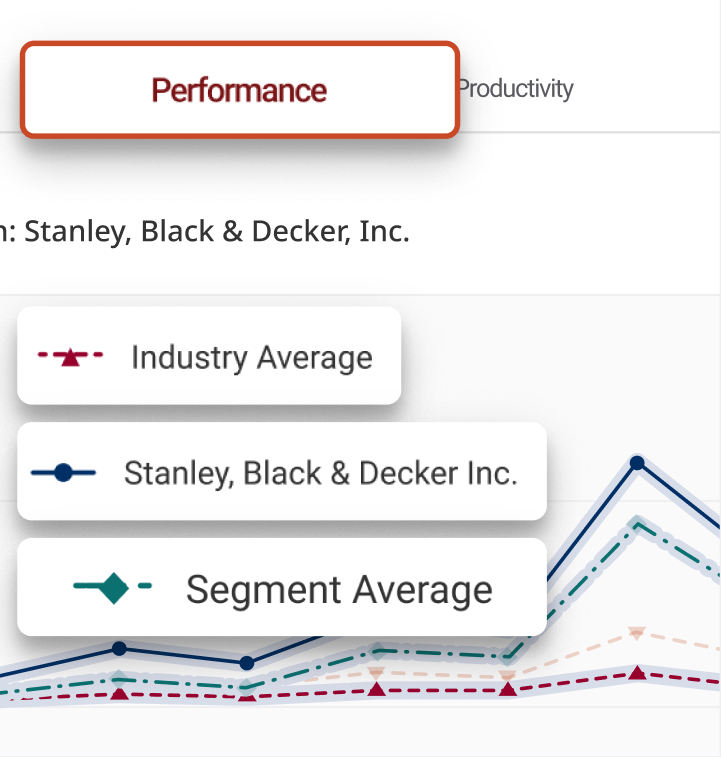Hide the Stanley, Black & Decker Inc. series

tap(320, 472)
